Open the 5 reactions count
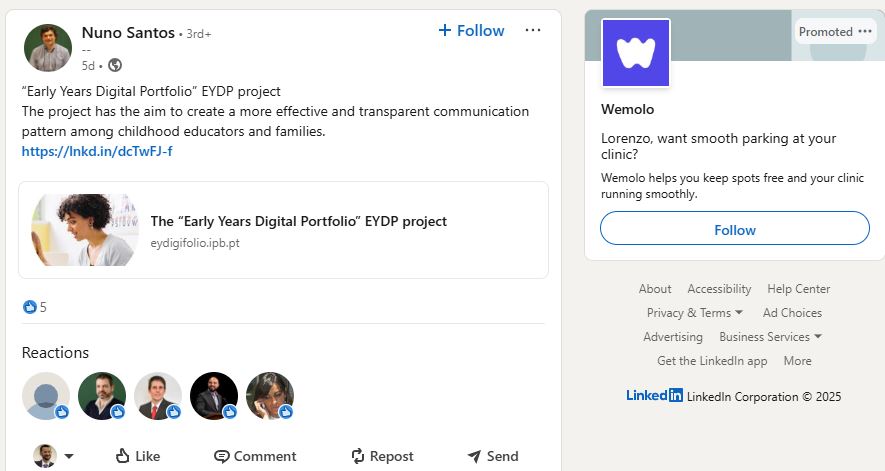This screenshot has height=471, width=885. (36, 307)
